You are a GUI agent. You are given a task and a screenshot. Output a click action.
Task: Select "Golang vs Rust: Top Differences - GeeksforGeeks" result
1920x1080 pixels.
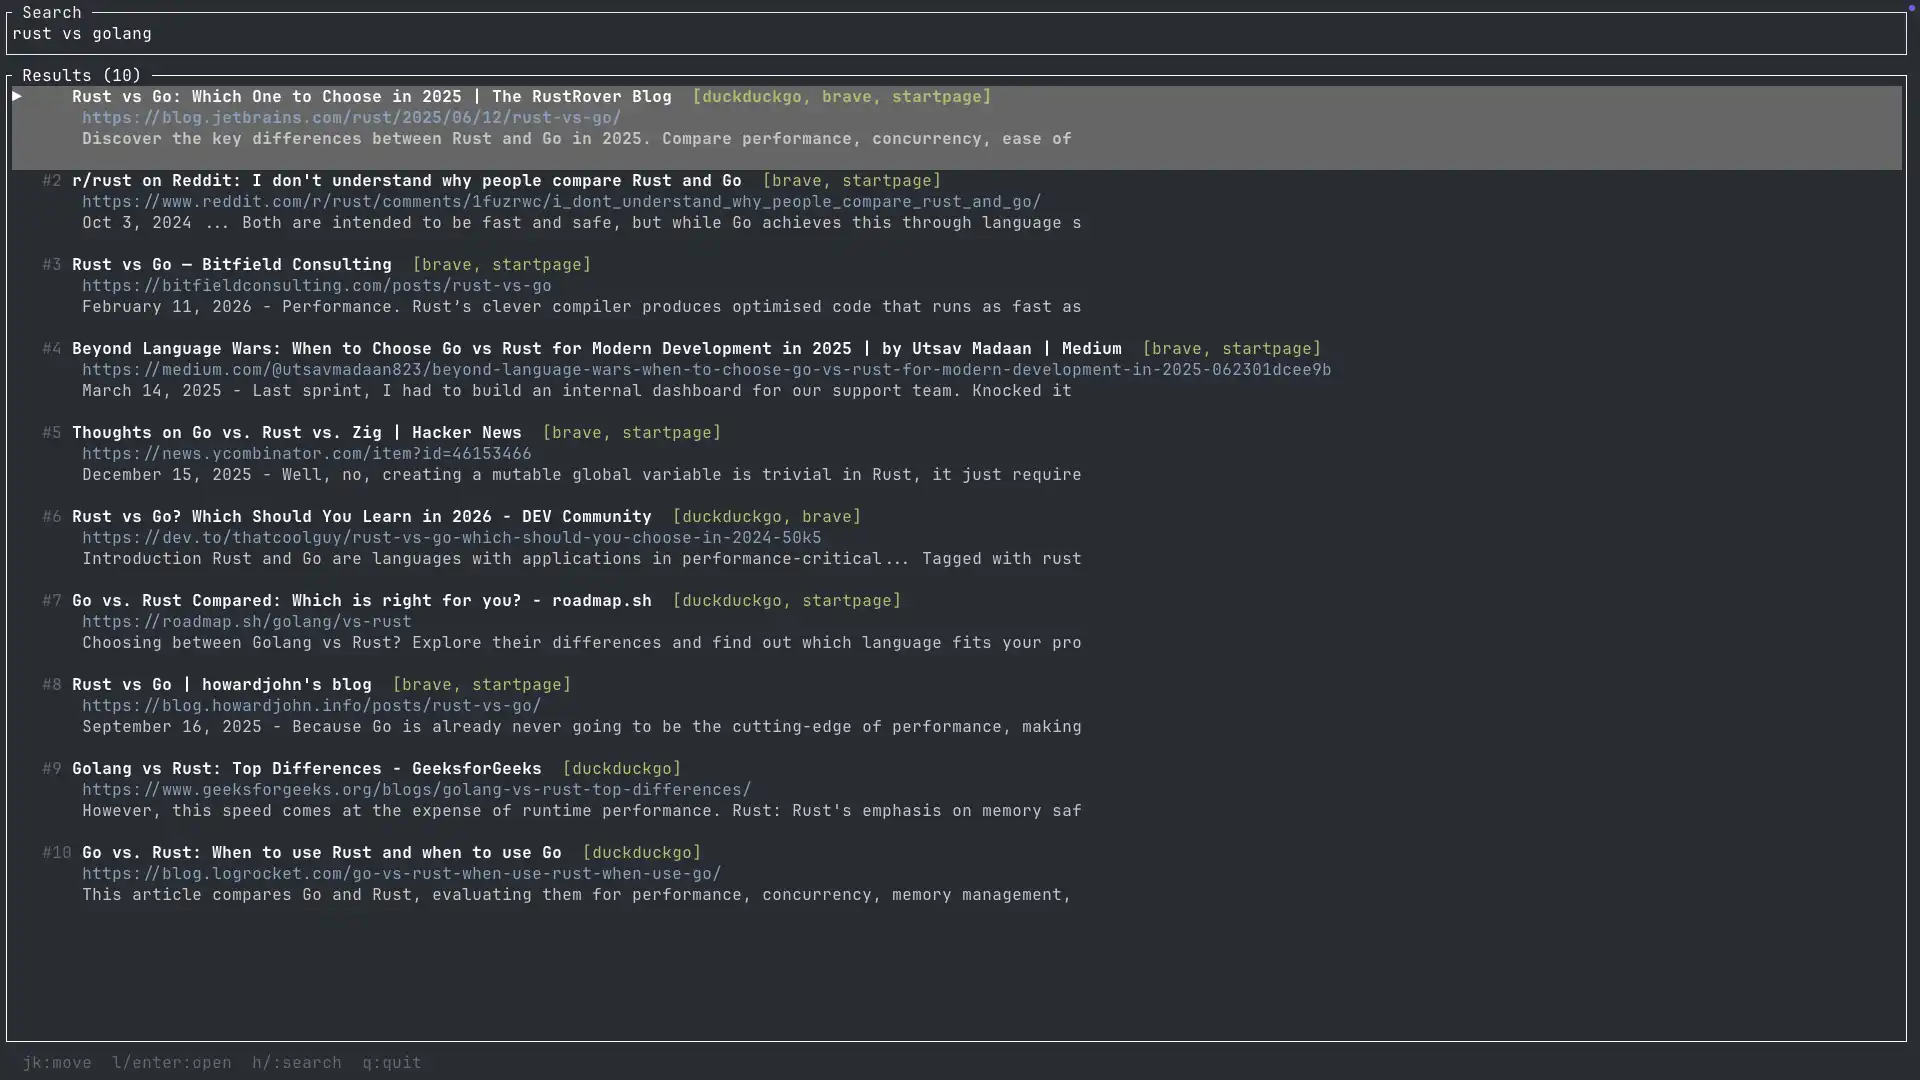tap(307, 769)
